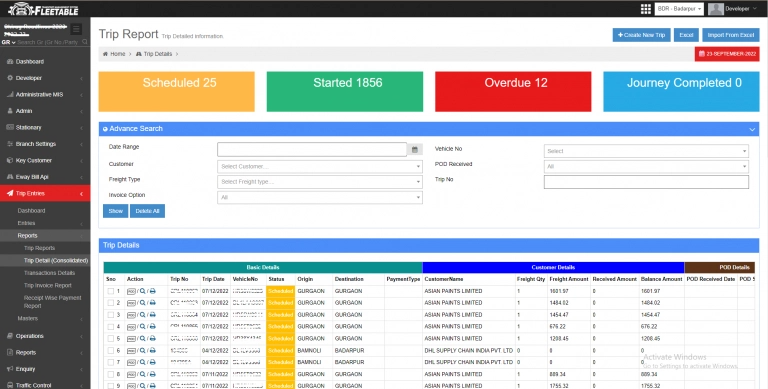Tick the checkbox for row 7
This screenshot has width=768, height=389.
111,362
